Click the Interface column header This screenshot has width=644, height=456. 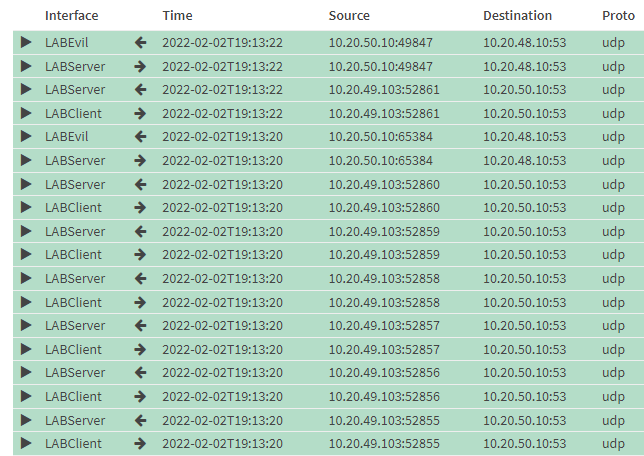[71, 16]
